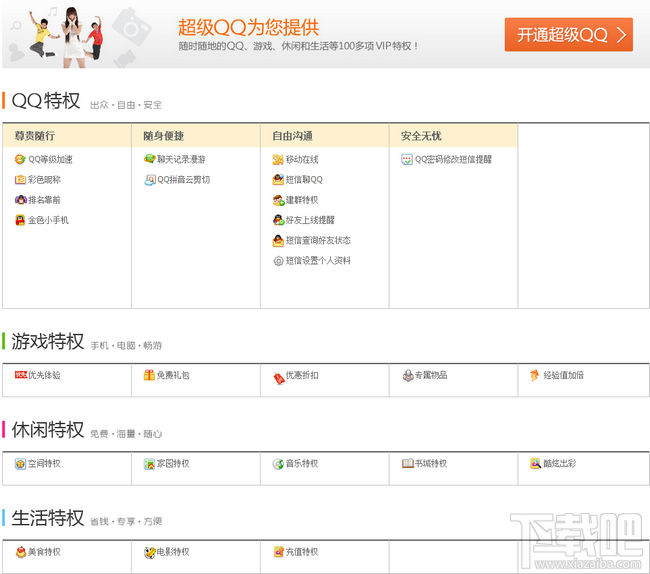Open the 家园特权 link
The width and height of the screenshot is (650, 574).
173,463
